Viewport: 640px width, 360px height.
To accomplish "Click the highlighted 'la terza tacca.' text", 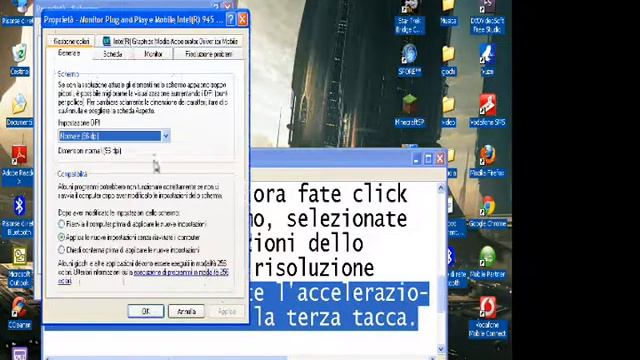I will (335, 318).
